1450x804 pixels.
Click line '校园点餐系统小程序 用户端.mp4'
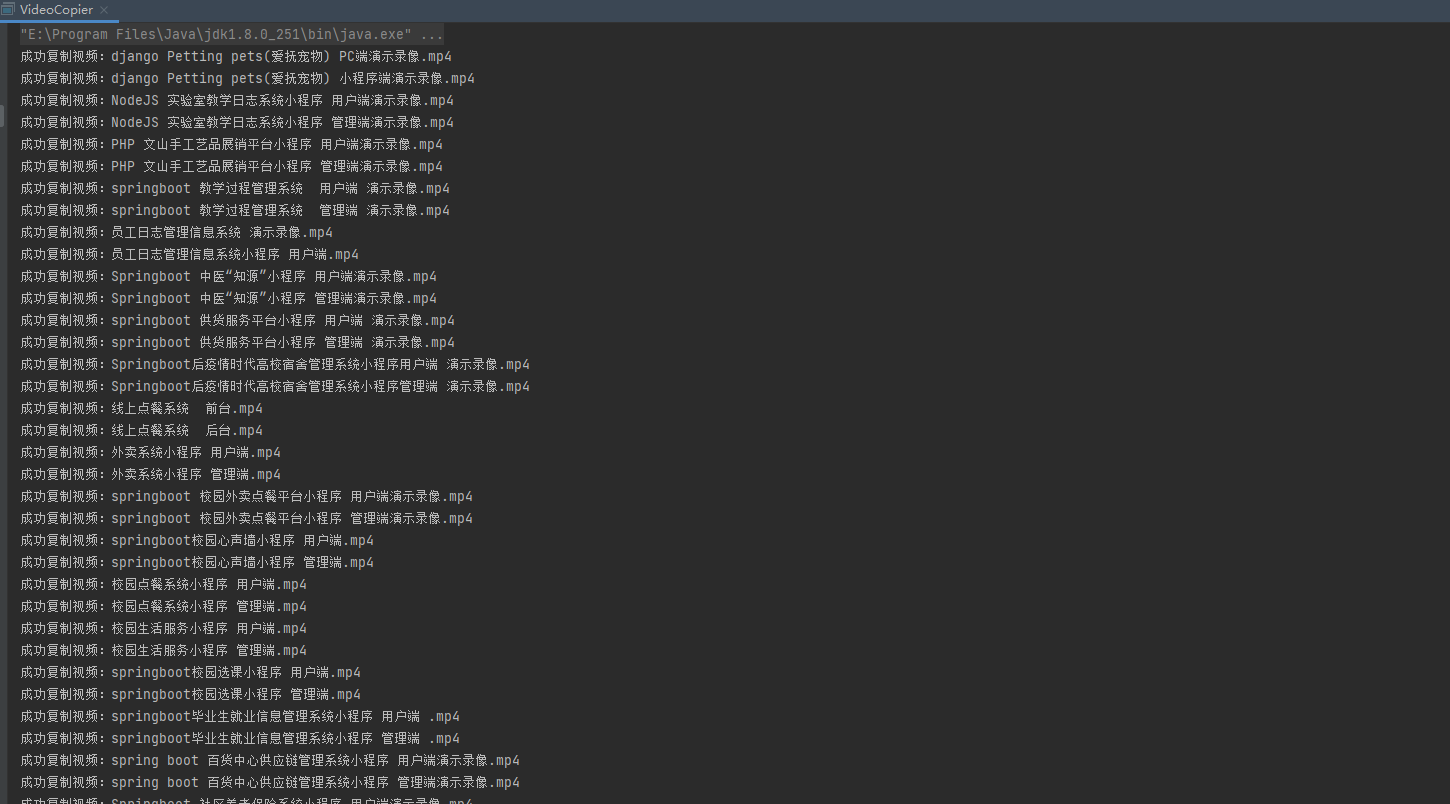tap(163, 584)
